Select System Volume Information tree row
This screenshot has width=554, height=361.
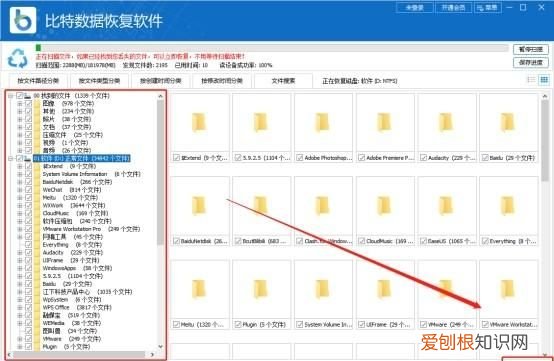[x=91, y=174]
